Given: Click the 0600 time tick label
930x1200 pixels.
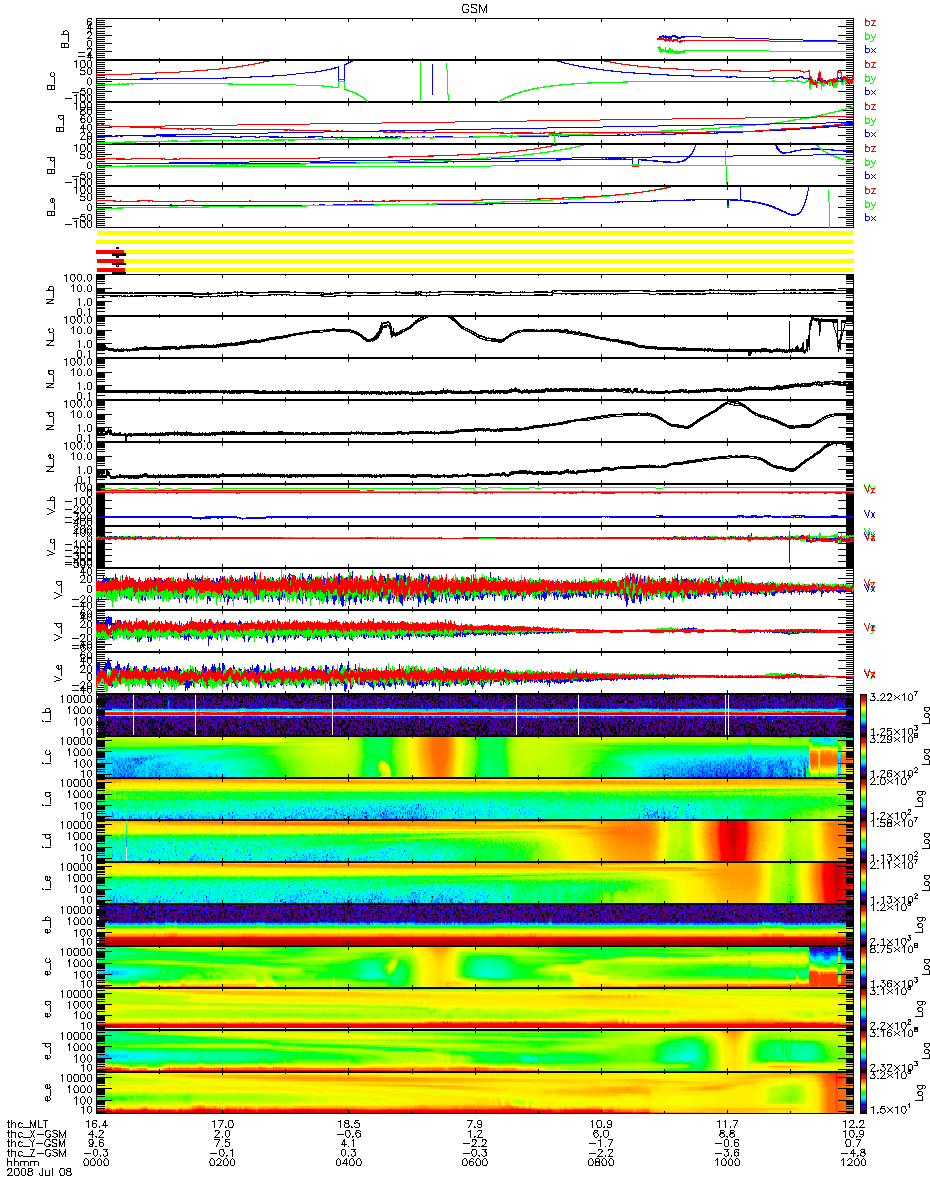Looking at the screenshot, I should pos(474,1160).
